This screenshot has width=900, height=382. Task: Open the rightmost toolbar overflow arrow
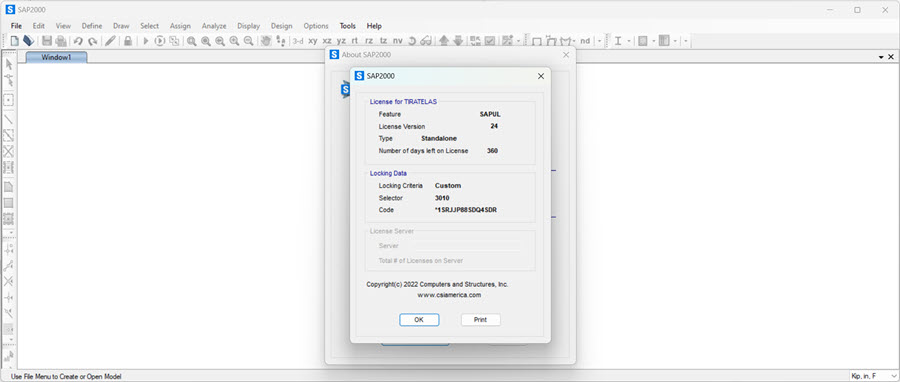click(x=685, y=41)
